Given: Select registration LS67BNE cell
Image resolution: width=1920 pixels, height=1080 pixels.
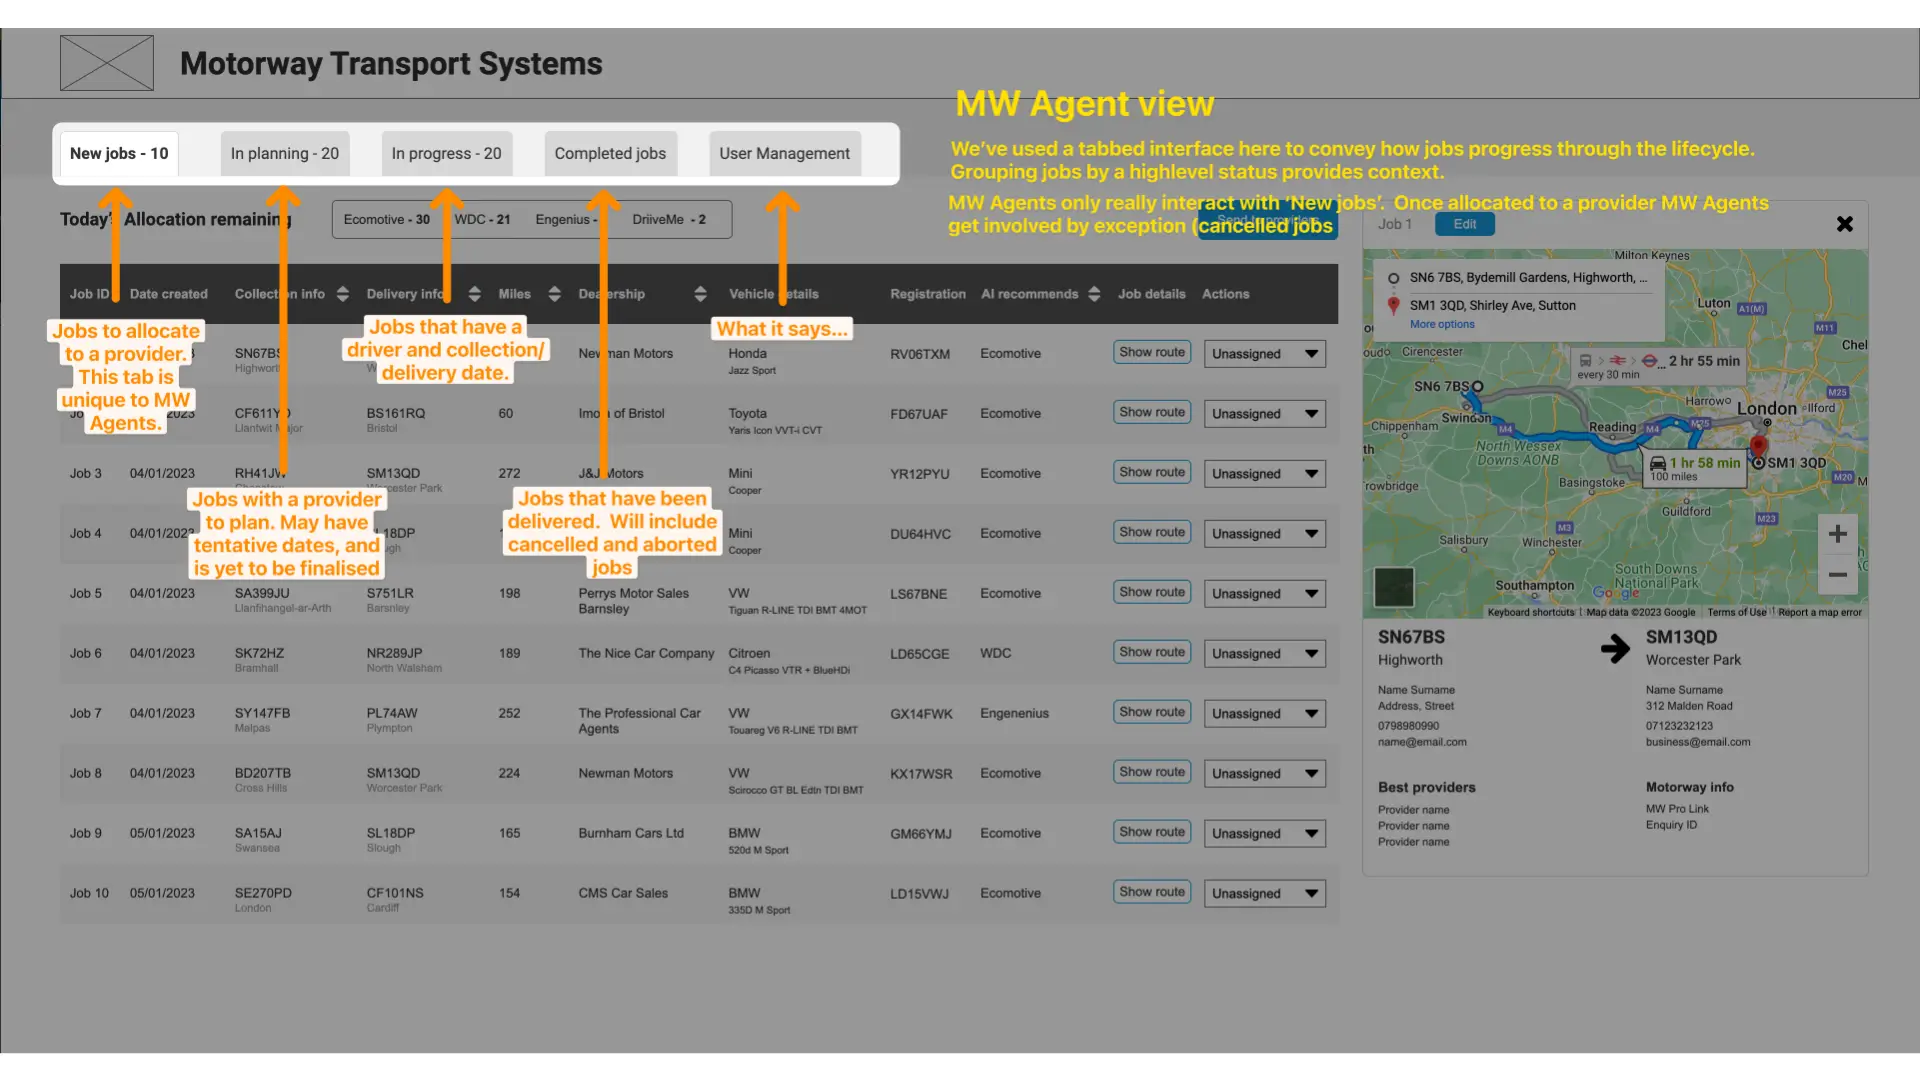Looking at the screenshot, I should [919, 594].
